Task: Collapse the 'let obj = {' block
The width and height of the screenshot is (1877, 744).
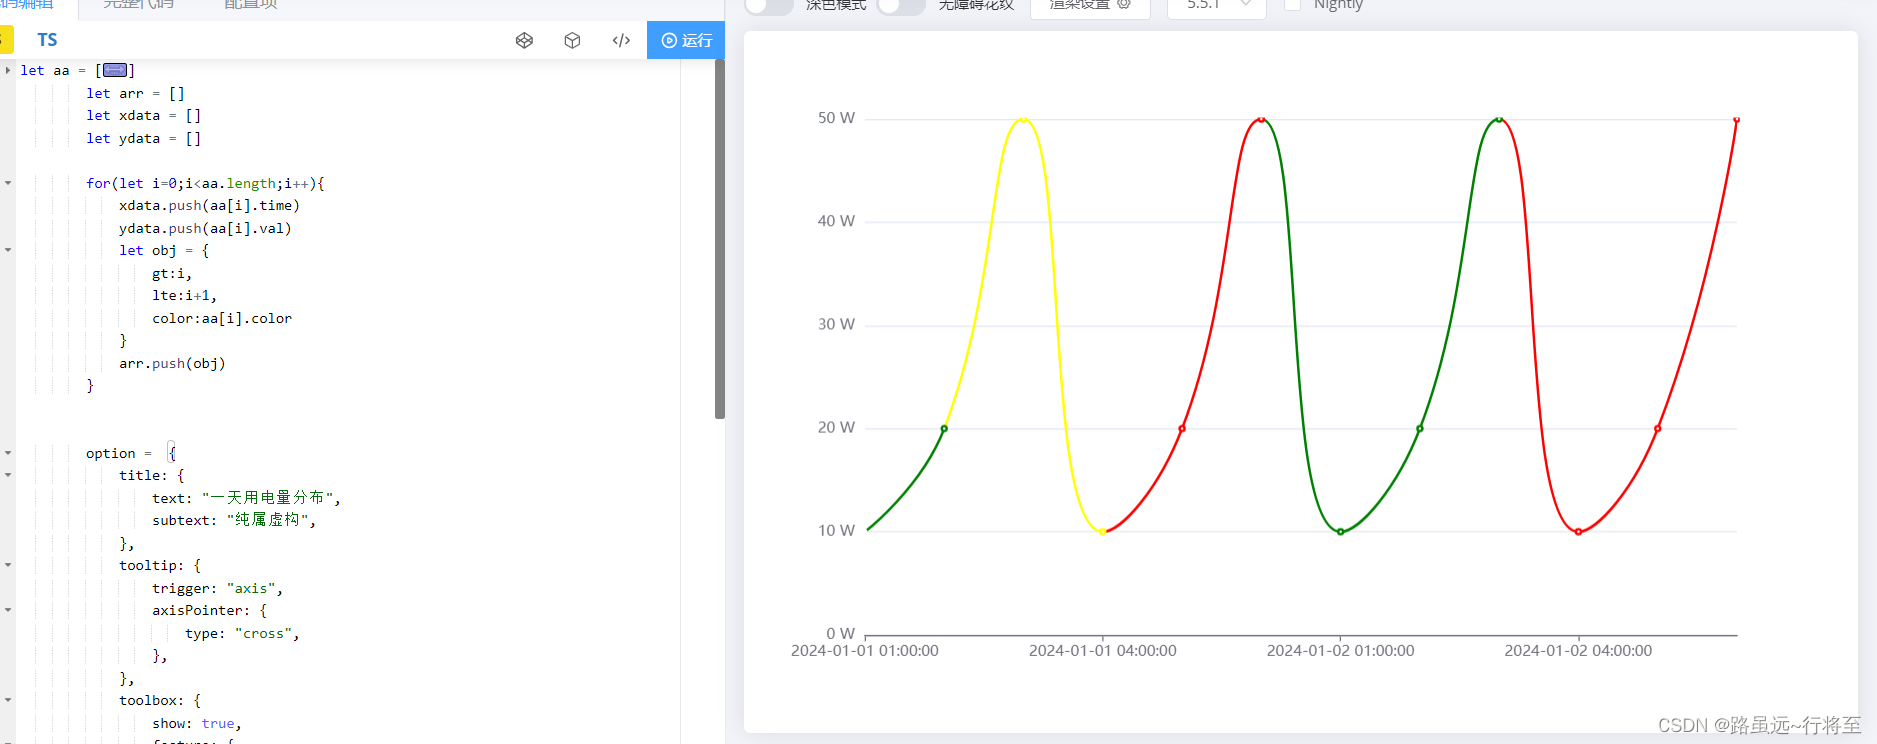Action: [8, 250]
